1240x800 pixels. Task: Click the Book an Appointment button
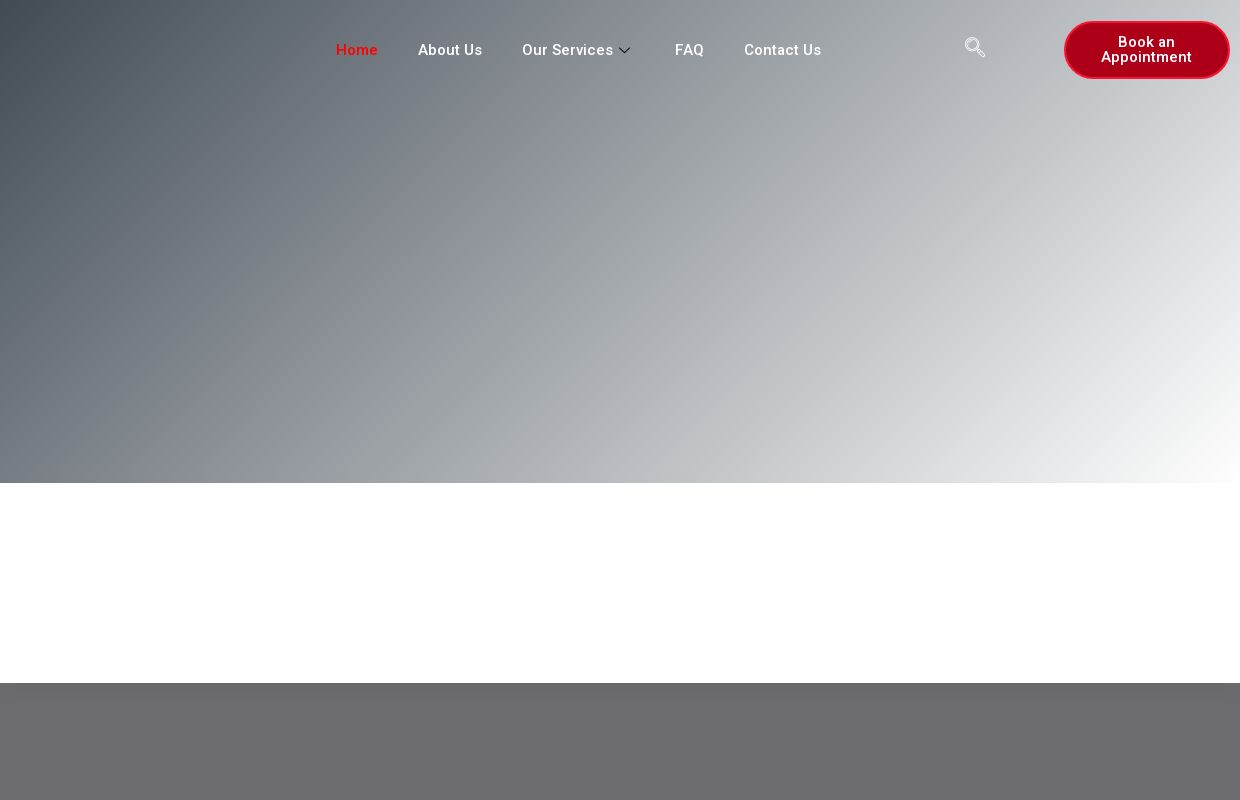(1146, 50)
